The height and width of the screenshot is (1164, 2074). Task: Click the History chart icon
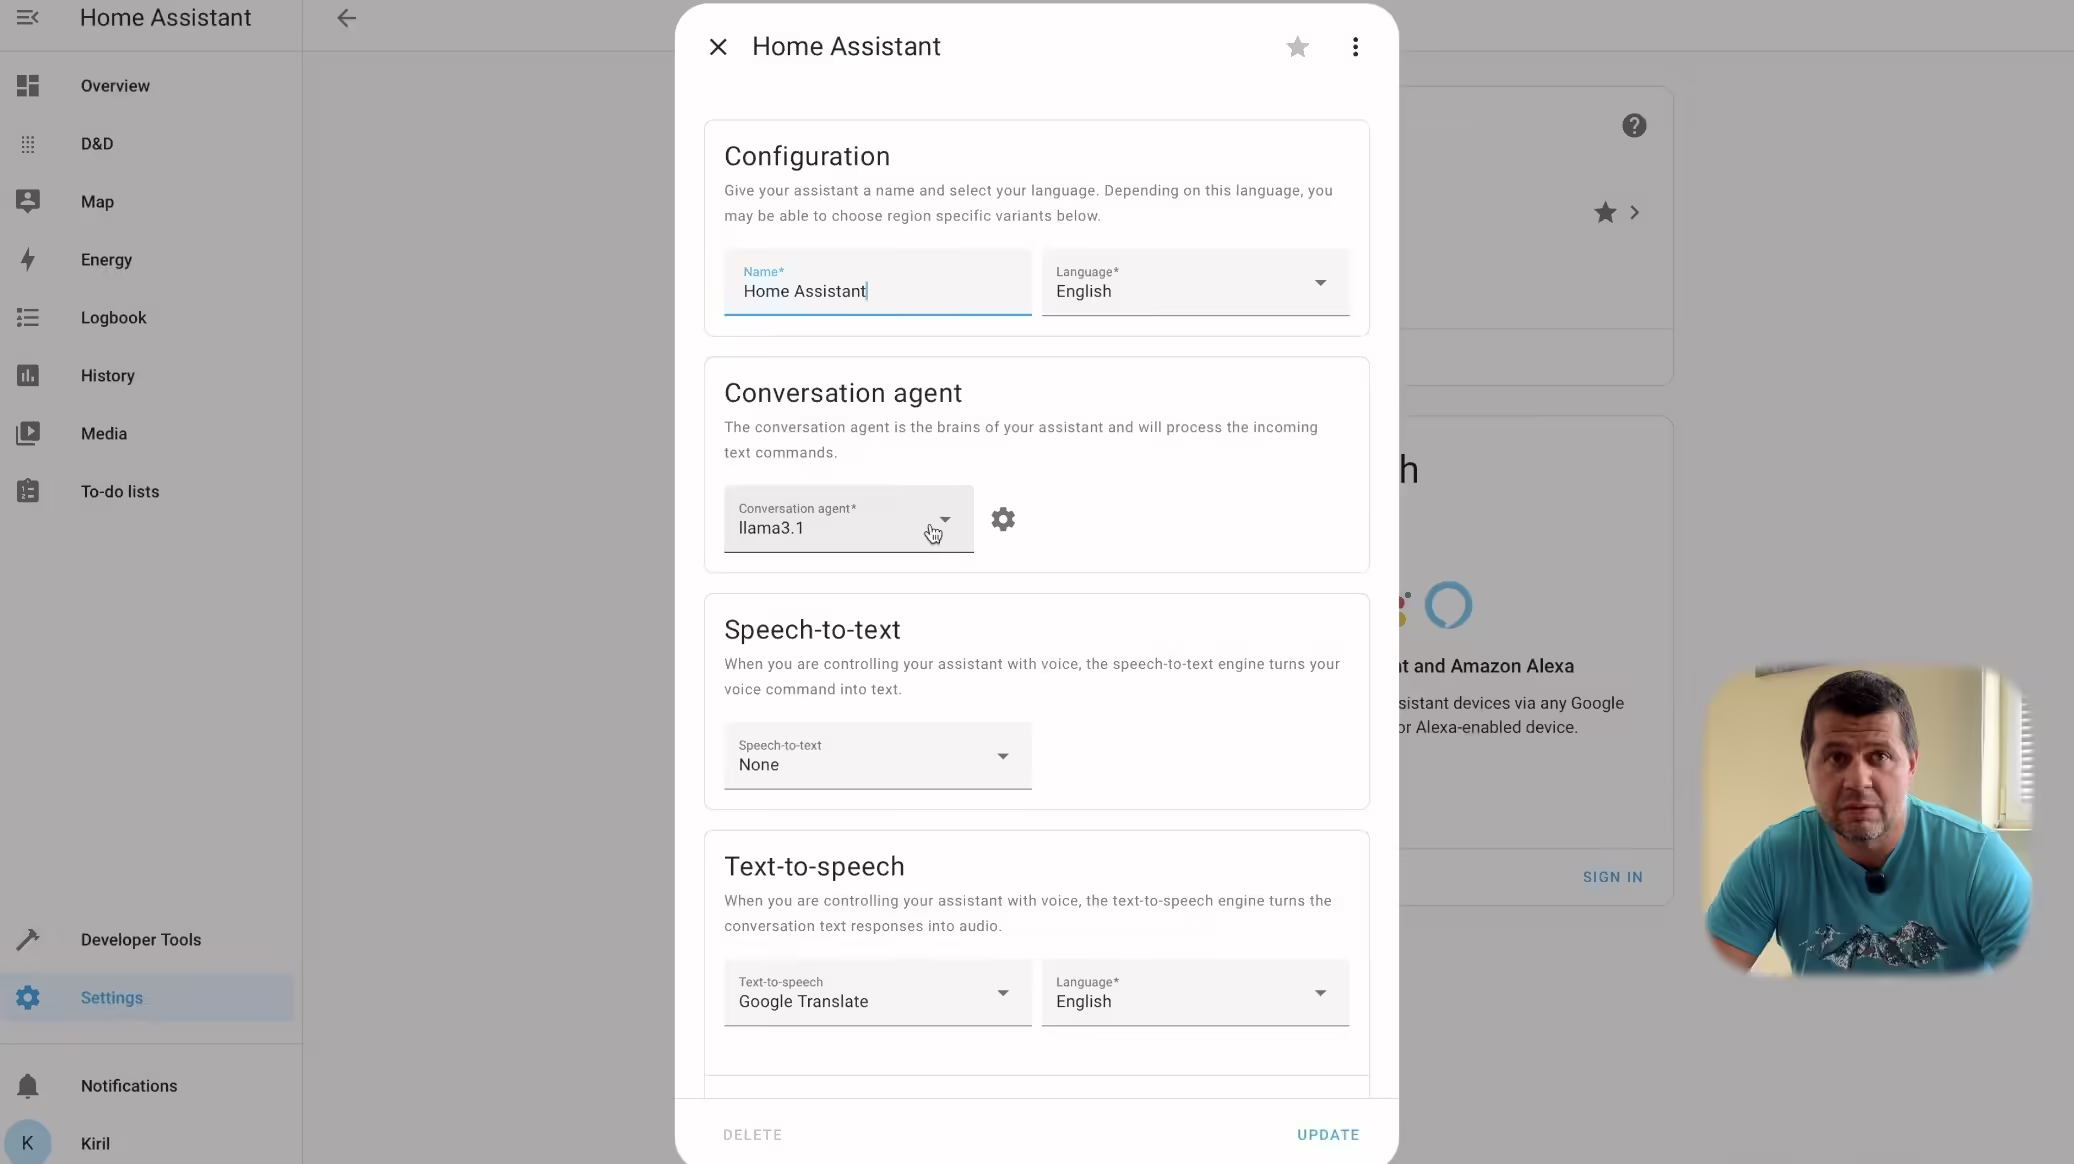28,376
